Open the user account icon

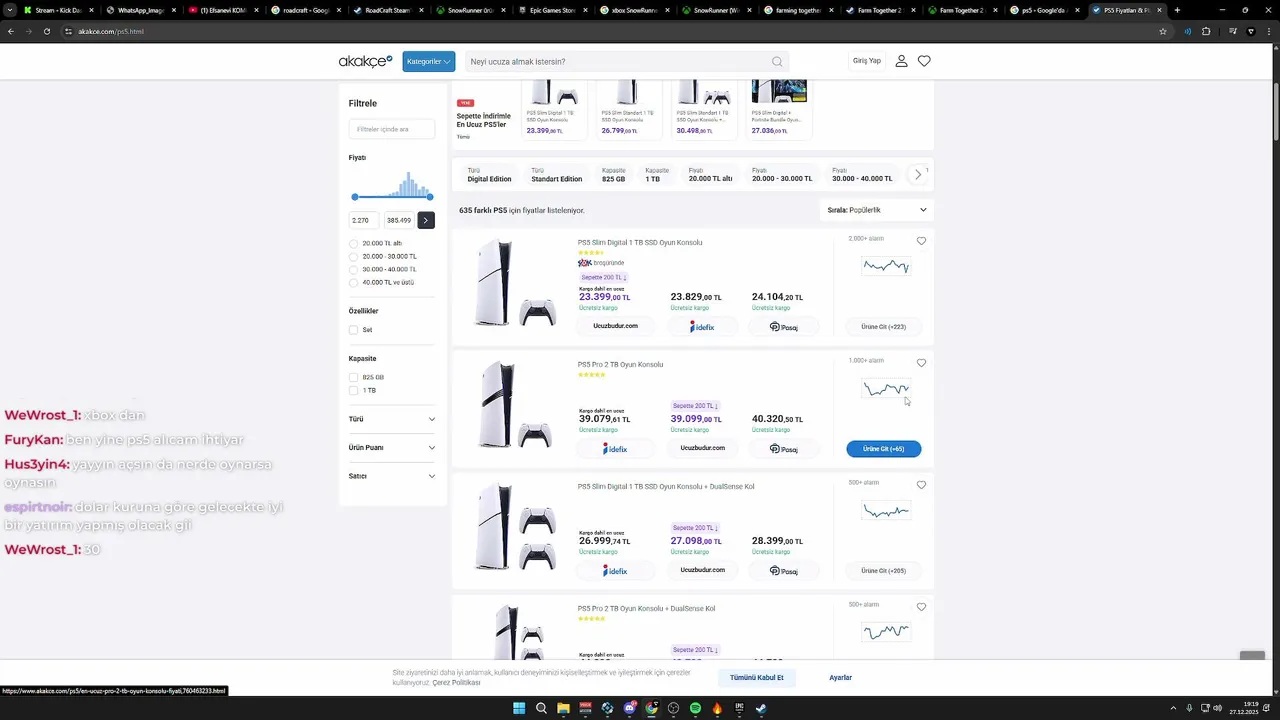(901, 61)
